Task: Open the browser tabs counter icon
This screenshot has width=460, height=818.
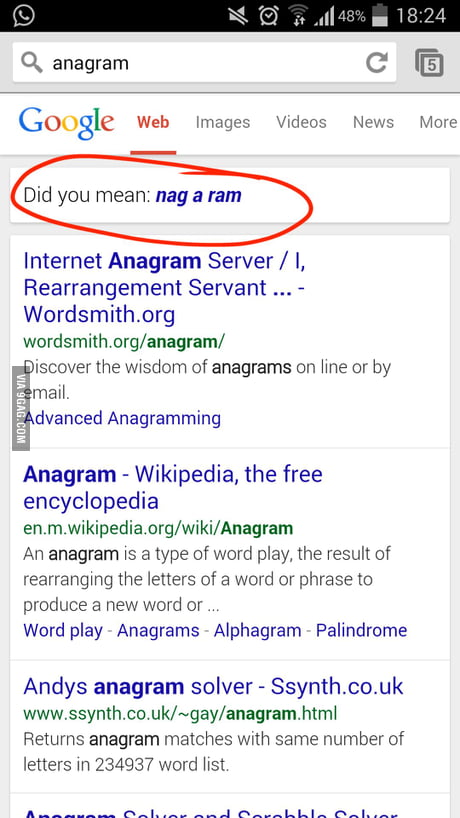Action: coord(429,63)
